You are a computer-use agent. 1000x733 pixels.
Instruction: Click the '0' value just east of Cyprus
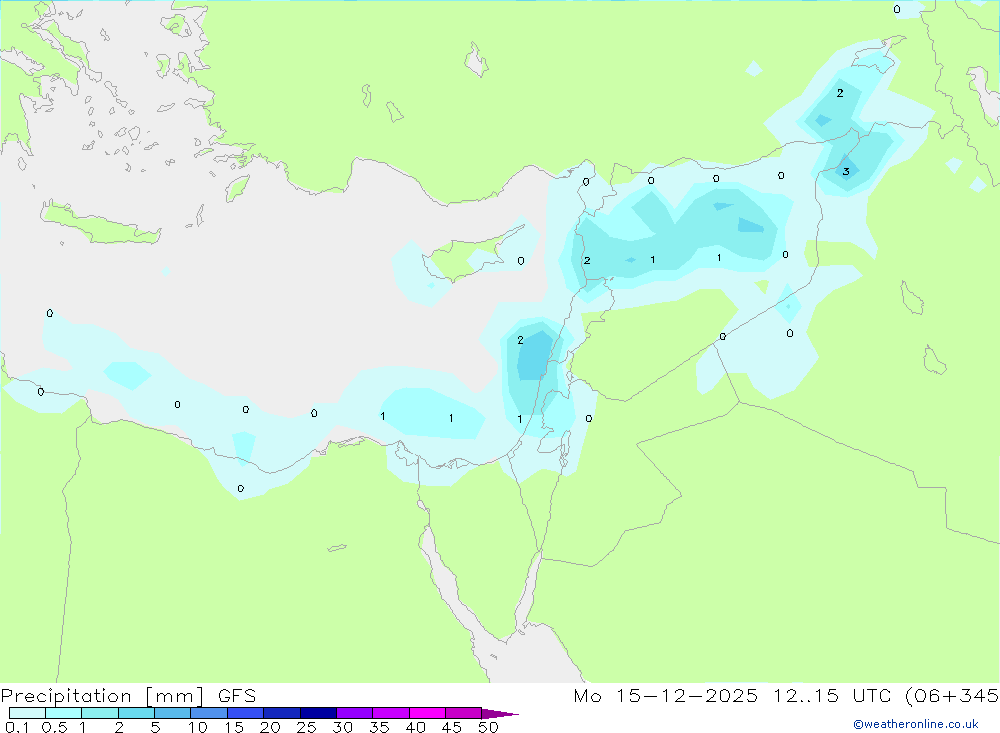521,261
